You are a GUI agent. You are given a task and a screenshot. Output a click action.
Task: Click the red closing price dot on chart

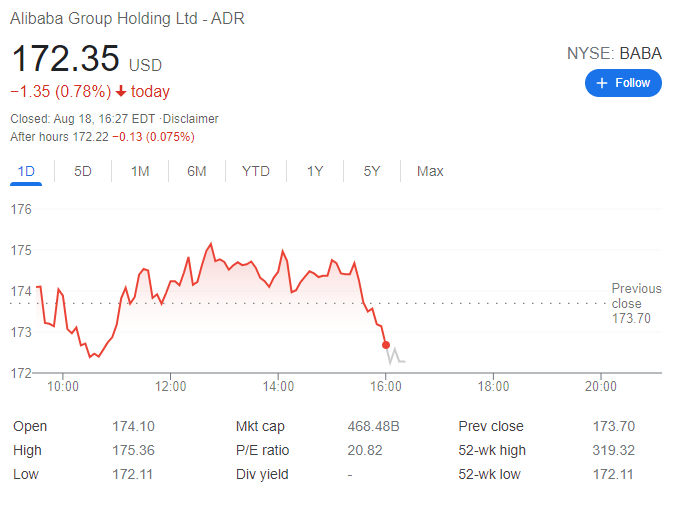tap(387, 344)
